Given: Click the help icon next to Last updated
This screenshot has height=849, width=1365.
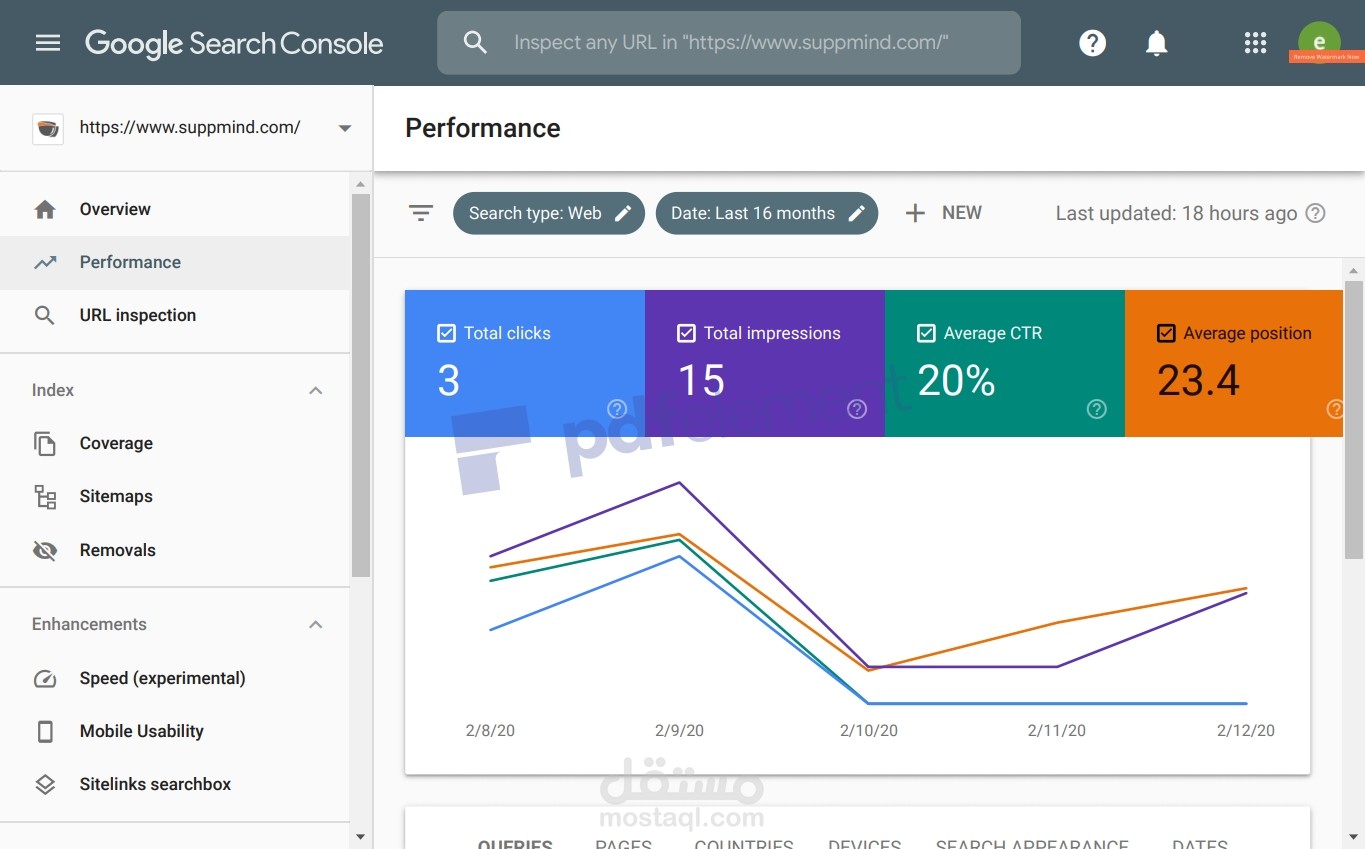Looking at the screenshot, I should (1316, 212).
